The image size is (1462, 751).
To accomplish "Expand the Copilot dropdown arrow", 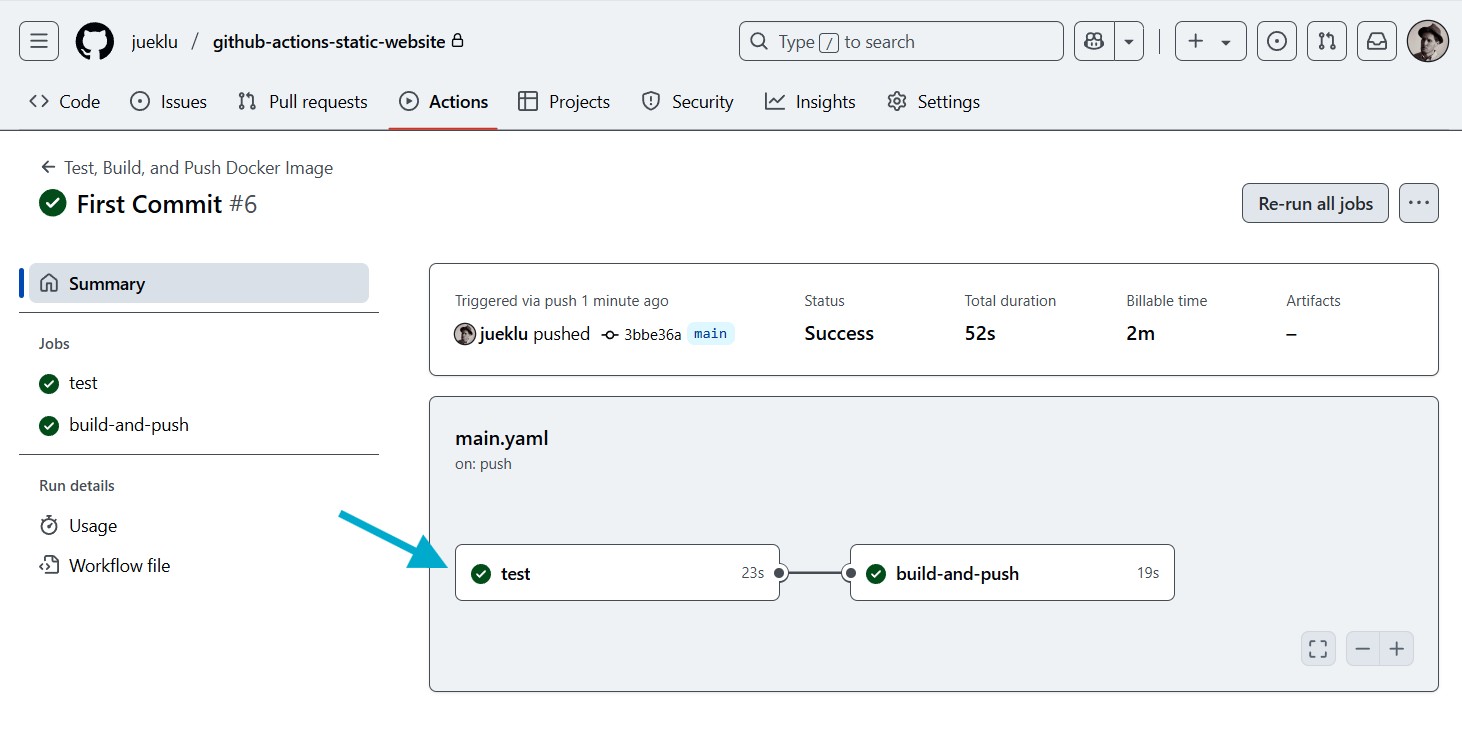I will click(1129, 42).
